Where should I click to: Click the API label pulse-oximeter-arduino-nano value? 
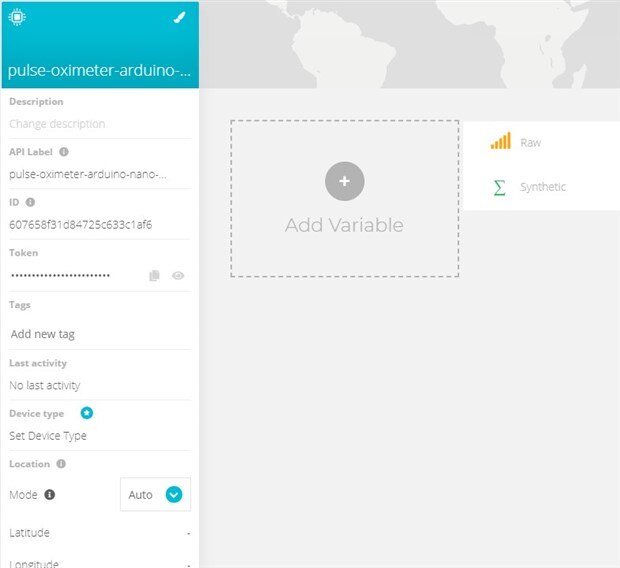coord(88,174)
